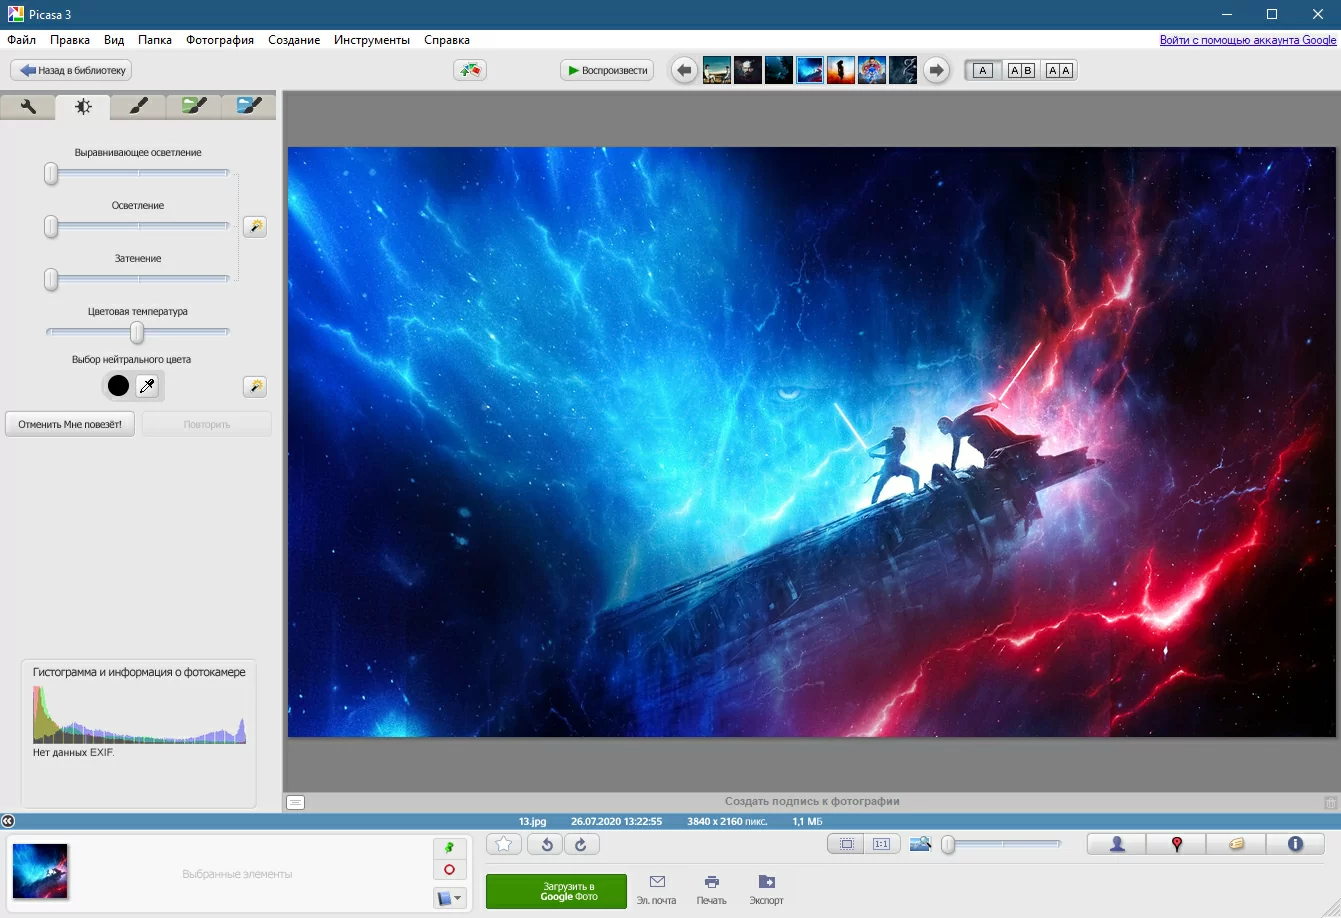Click the zoom slider handle
This screenshot has width=1341, height=918.
click(948, 845)
